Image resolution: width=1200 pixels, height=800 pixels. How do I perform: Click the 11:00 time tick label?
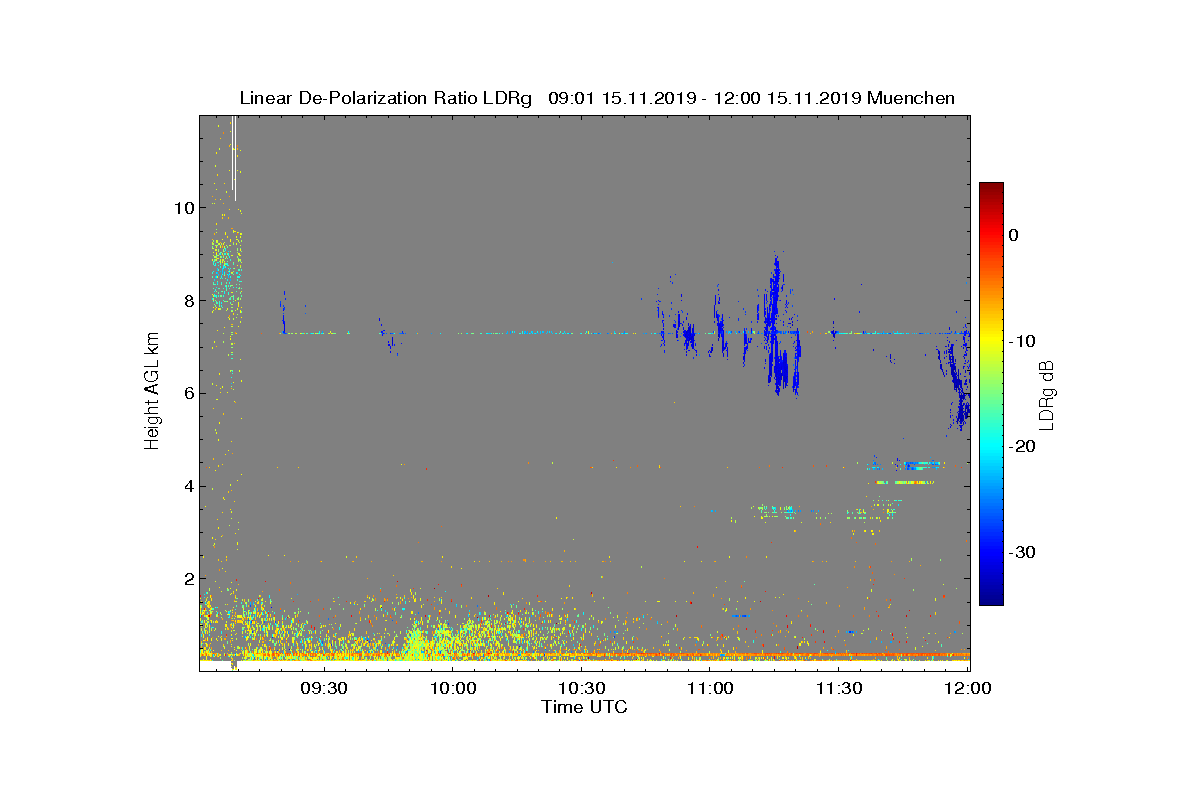click(710, 688)
